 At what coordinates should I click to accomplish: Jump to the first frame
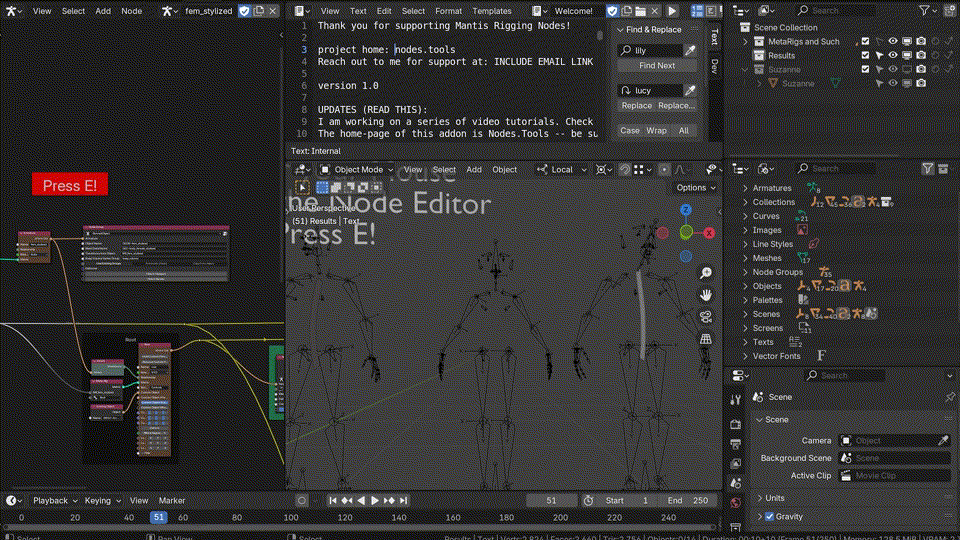[332, 501]
